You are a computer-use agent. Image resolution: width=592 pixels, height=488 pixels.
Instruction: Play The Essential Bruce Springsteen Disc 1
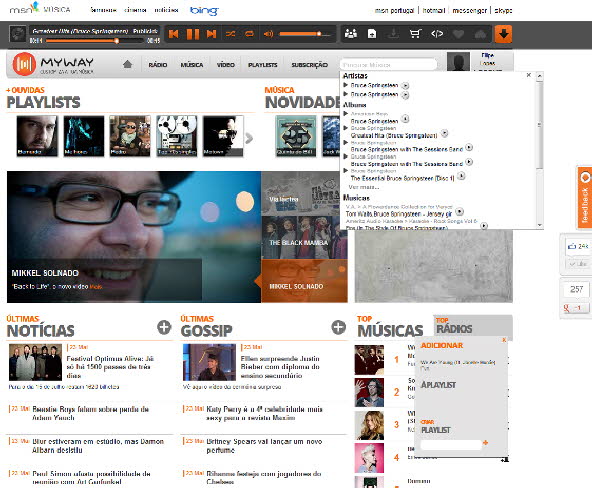(461, 176)
